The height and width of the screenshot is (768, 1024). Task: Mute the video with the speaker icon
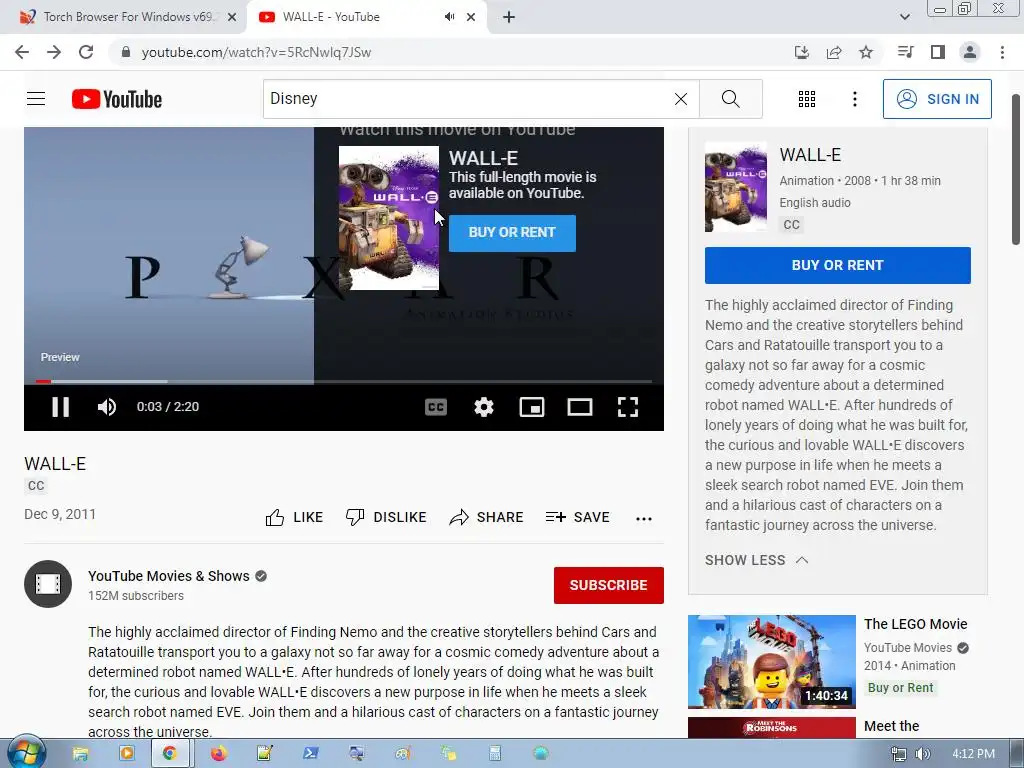(x=106, y=407)
